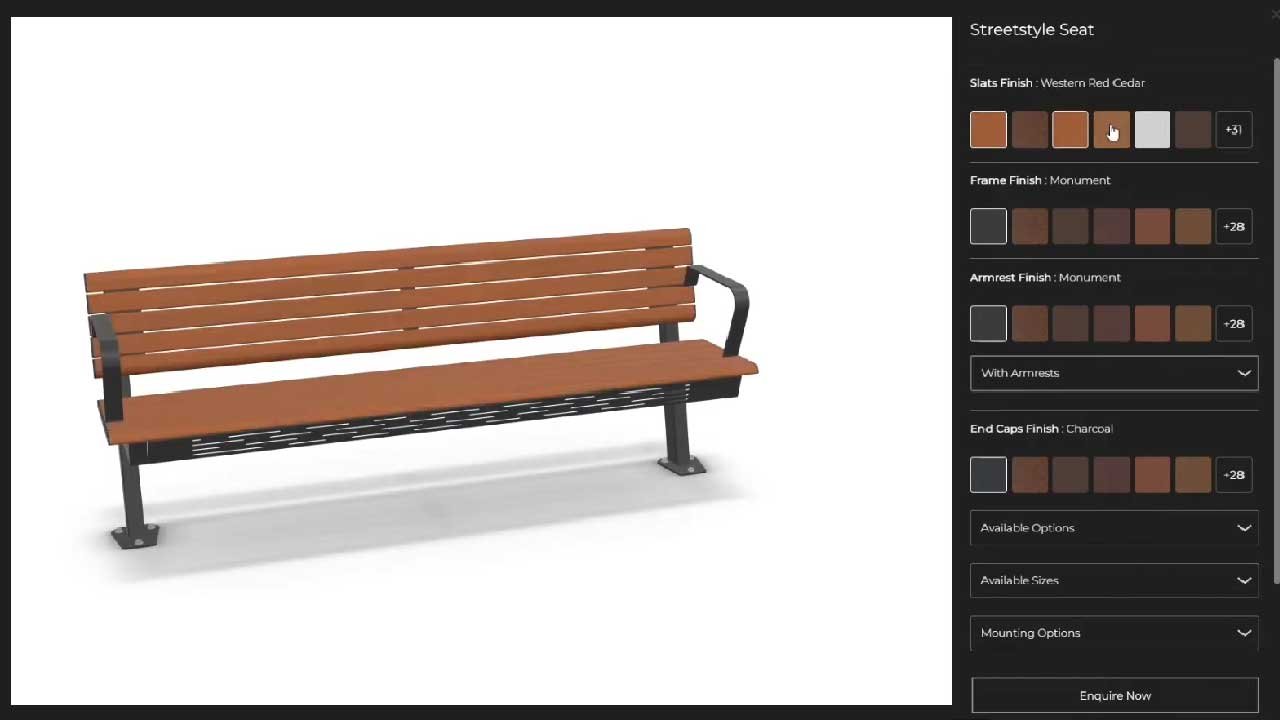Choose the first Slats Finish color swatch
The height and width of the screenshot is (720, 1280).
[x=988, y=130]
